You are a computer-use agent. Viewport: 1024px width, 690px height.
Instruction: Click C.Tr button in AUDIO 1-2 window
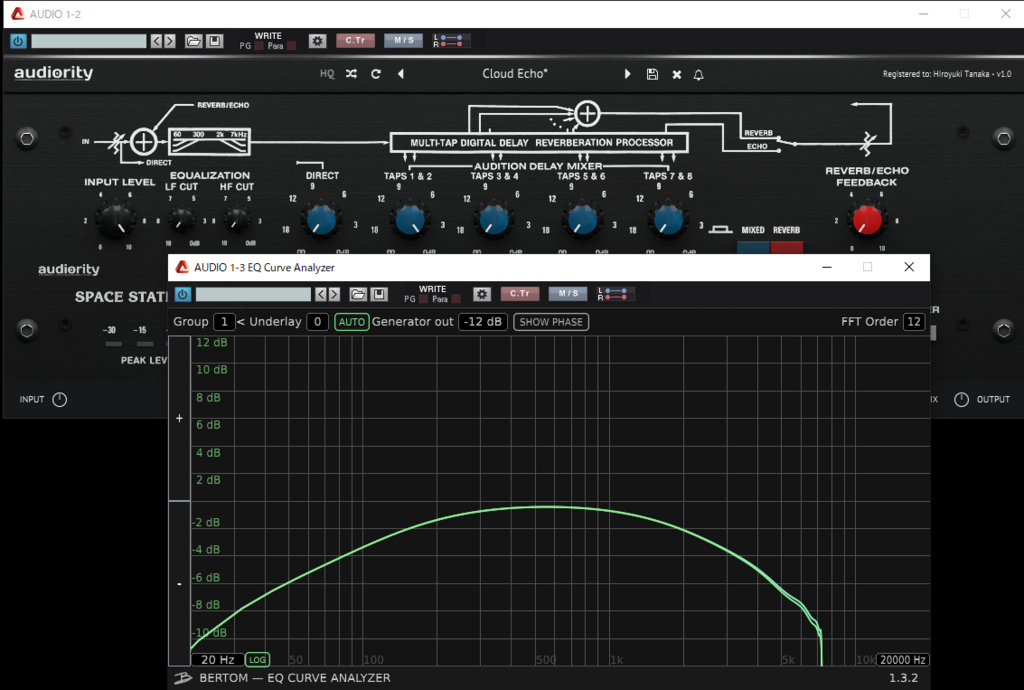pyautogui.click(x=355, y=40)
